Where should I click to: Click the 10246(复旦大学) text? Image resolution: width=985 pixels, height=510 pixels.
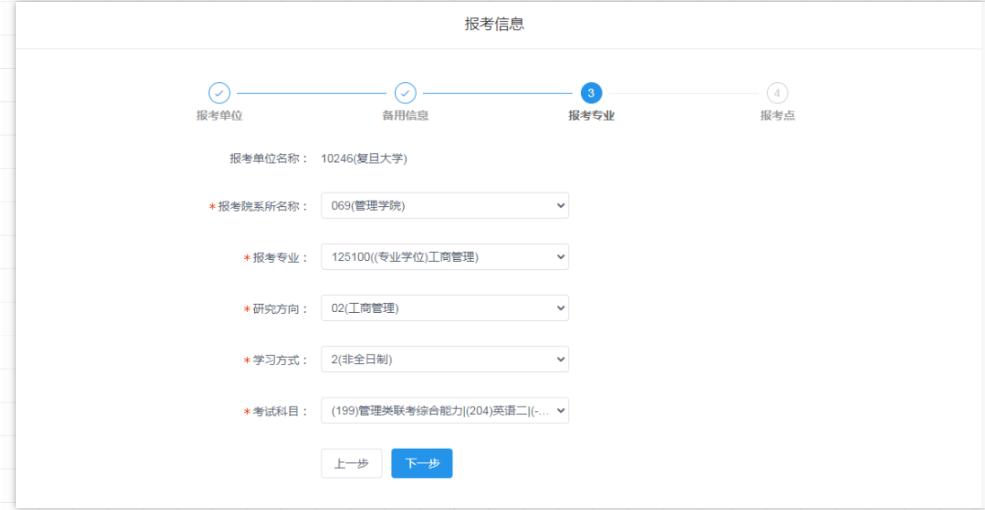point(364,159)
